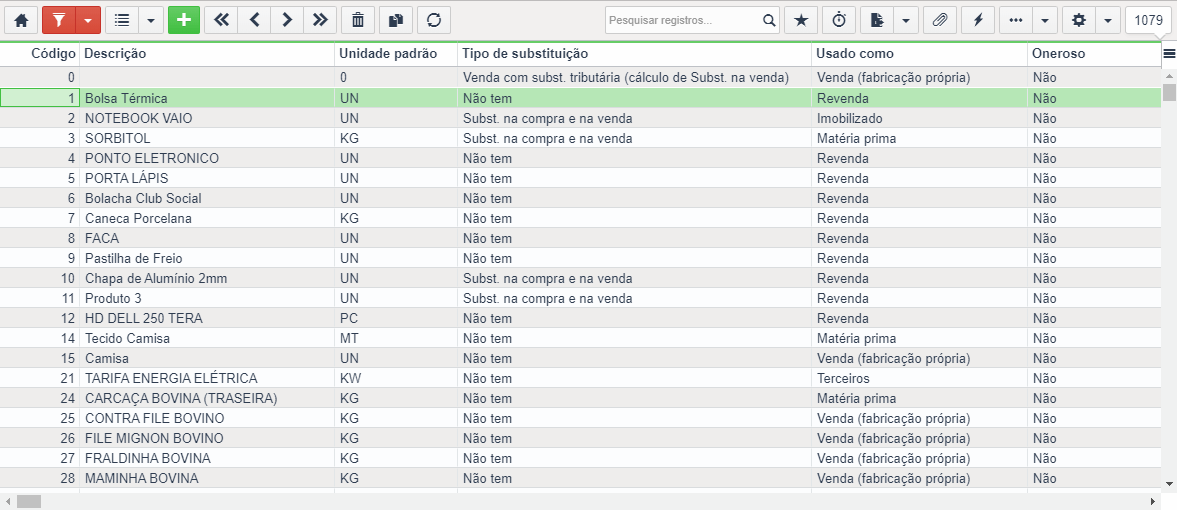1177x510 pixels.
Task: Click the PORTA LÁPIS description
Action: (x=126, y=179)
